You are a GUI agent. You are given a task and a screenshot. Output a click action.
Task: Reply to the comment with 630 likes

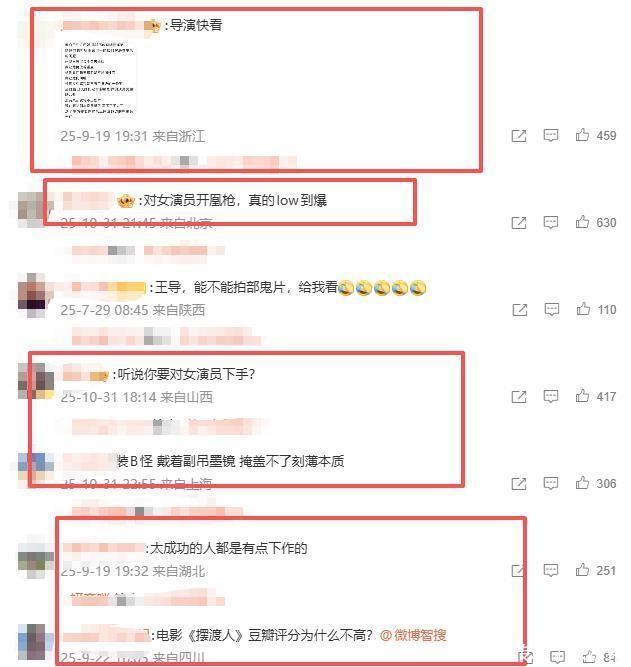[551, 222]
